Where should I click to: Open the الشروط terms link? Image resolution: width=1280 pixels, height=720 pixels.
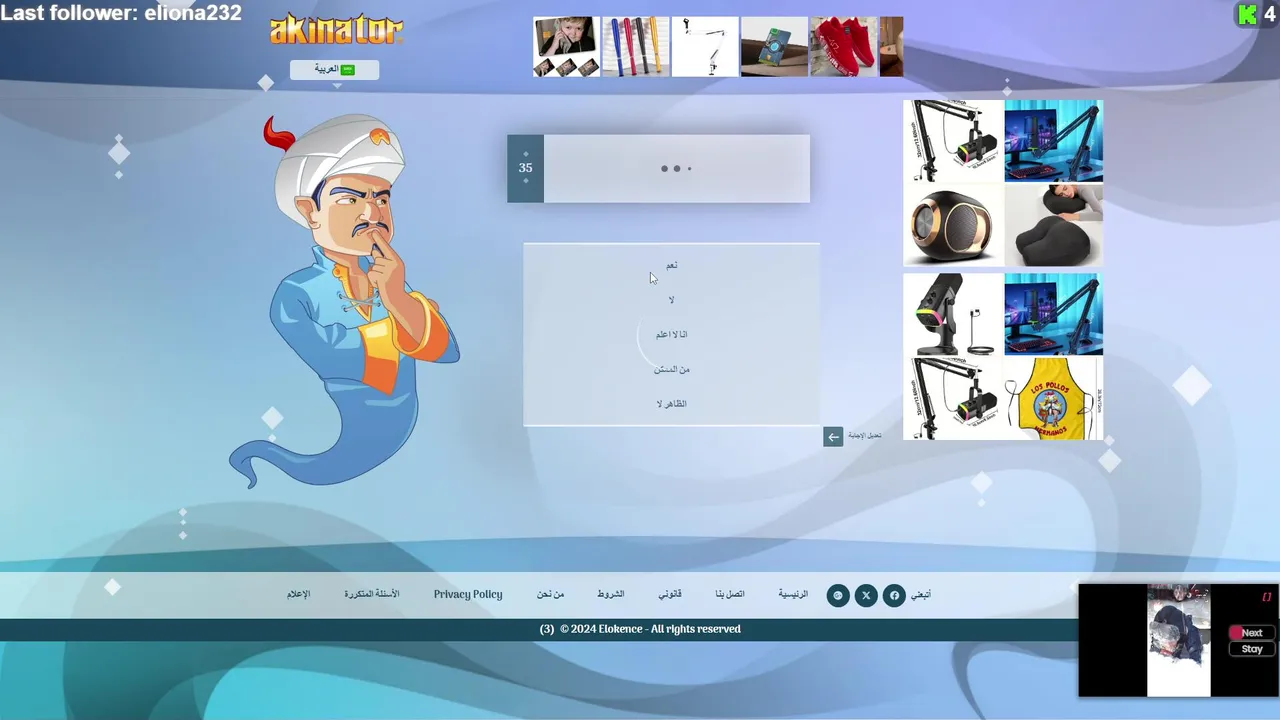tap(611, 594)
